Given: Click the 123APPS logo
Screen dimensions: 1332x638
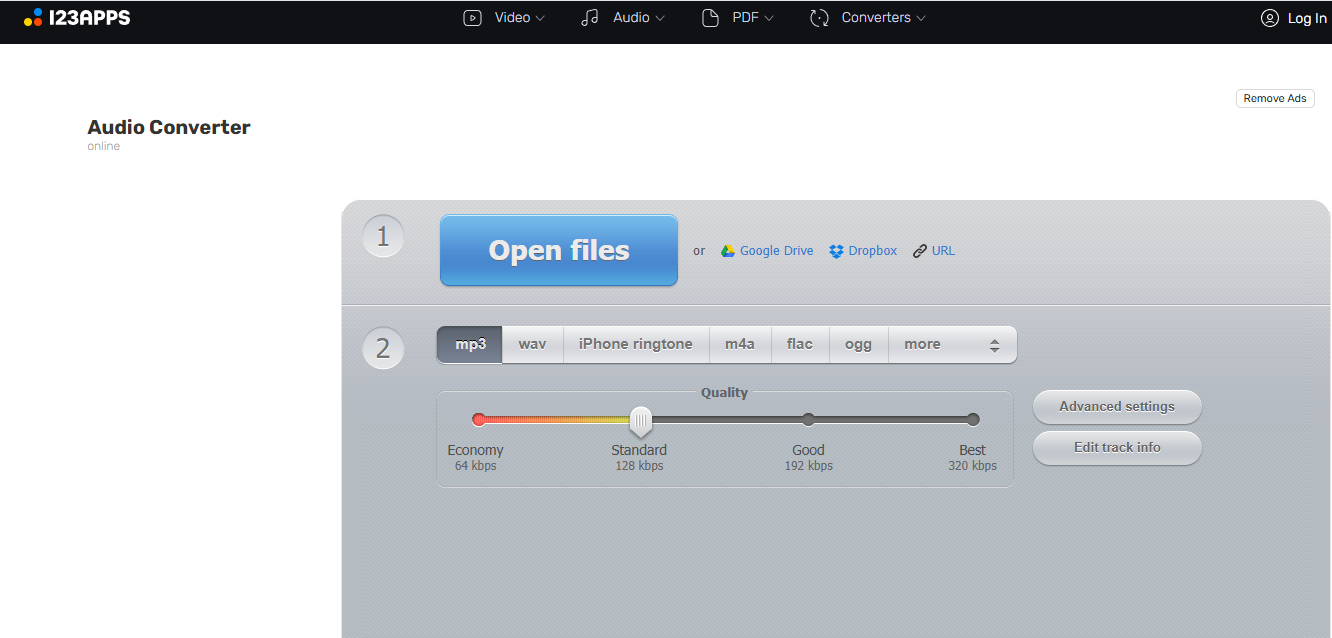Looking at the screenshot, I should (77, 17).
